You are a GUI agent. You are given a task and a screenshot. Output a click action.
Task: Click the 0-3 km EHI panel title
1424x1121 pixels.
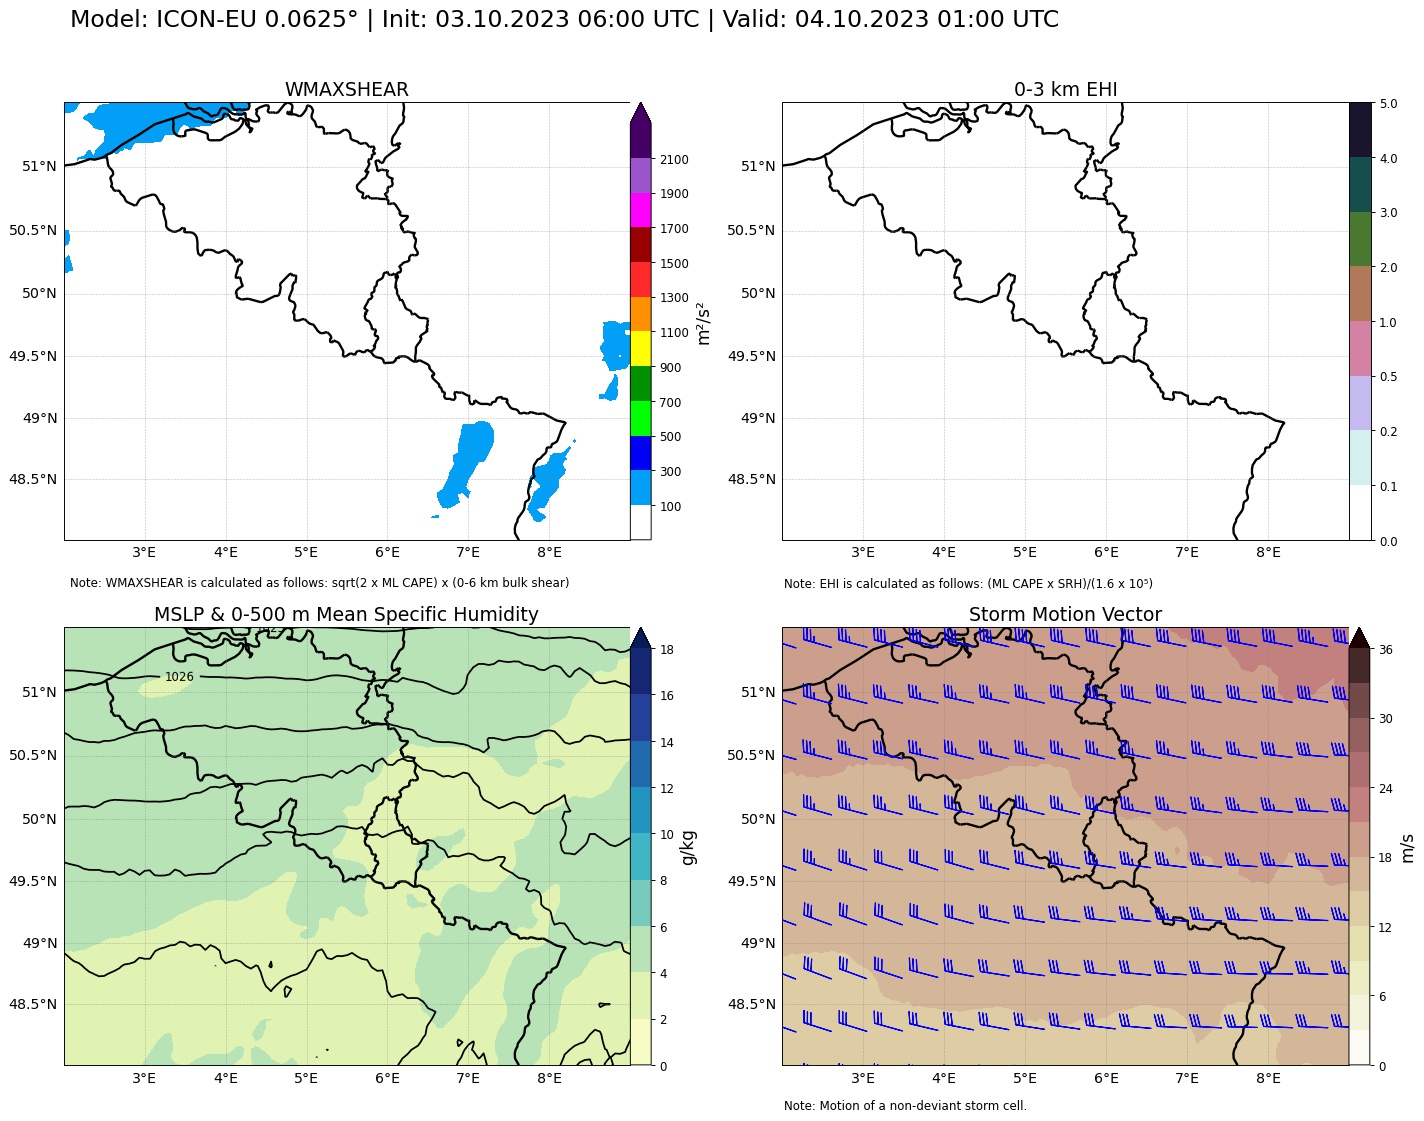click(x=1066, y=90)
